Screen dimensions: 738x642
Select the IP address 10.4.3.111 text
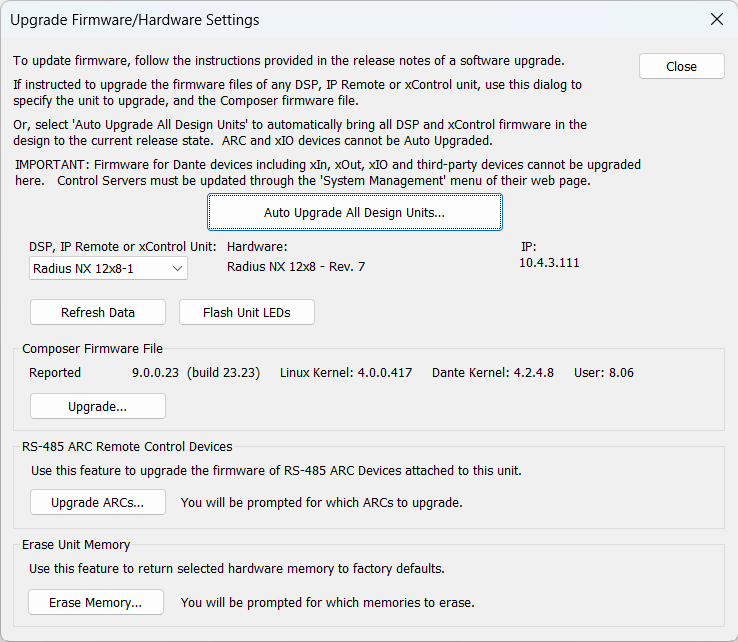coord(549,263)
